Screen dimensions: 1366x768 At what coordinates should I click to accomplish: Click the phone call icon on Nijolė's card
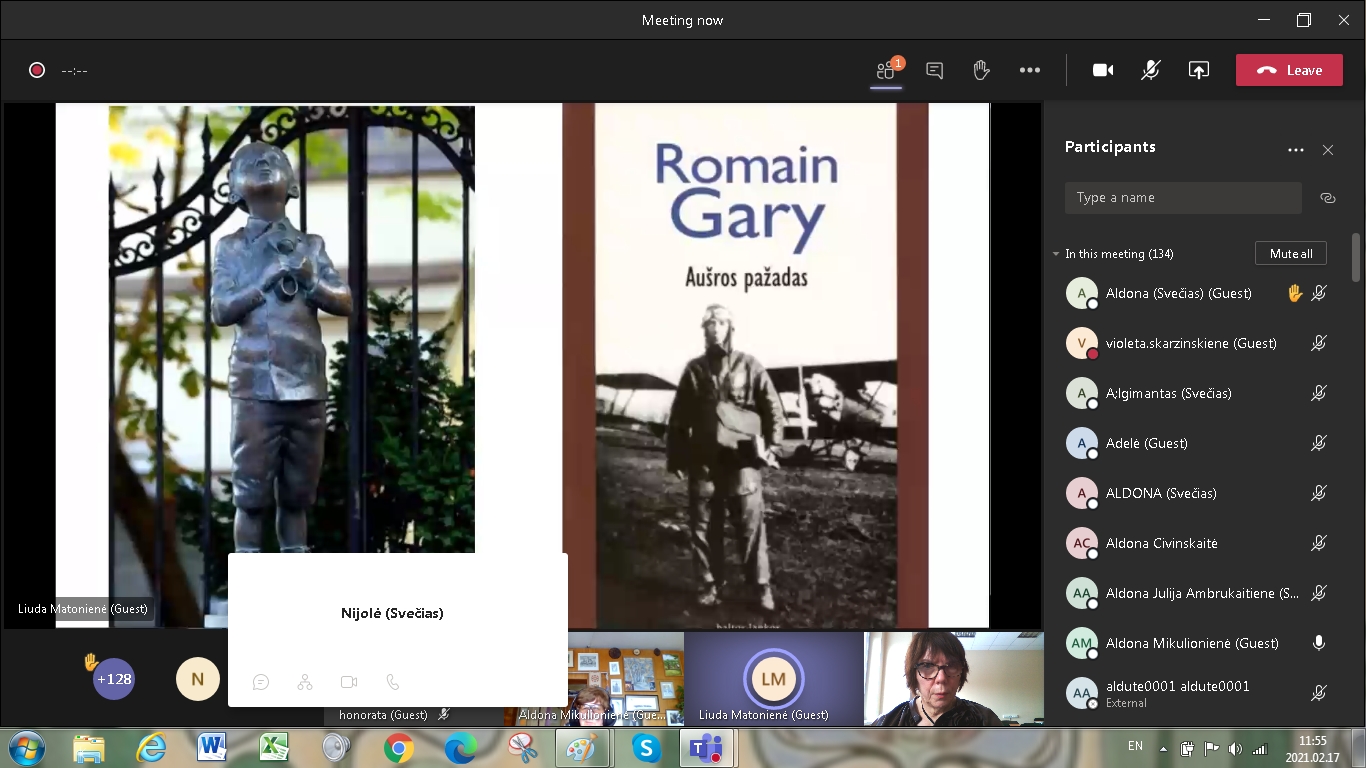[x=393, y=682]
